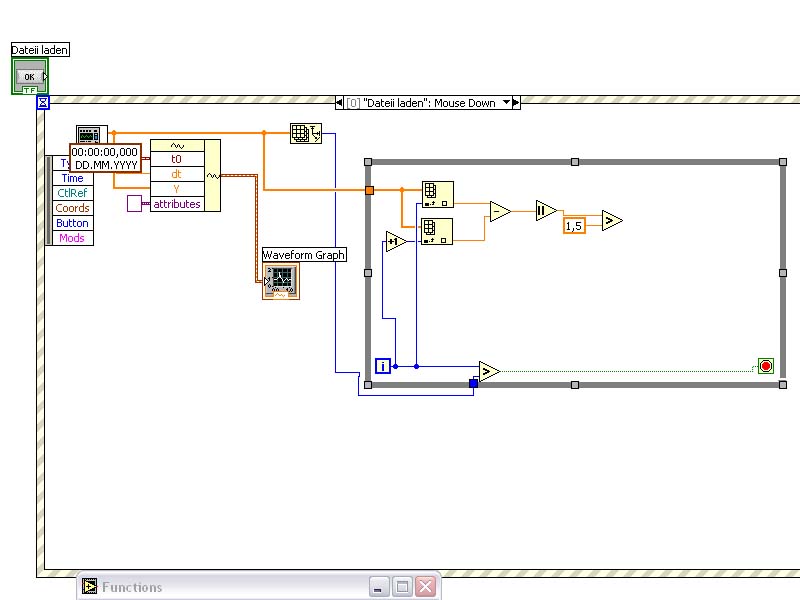Select the empty attributes variant constant

[x=134, y=203]
